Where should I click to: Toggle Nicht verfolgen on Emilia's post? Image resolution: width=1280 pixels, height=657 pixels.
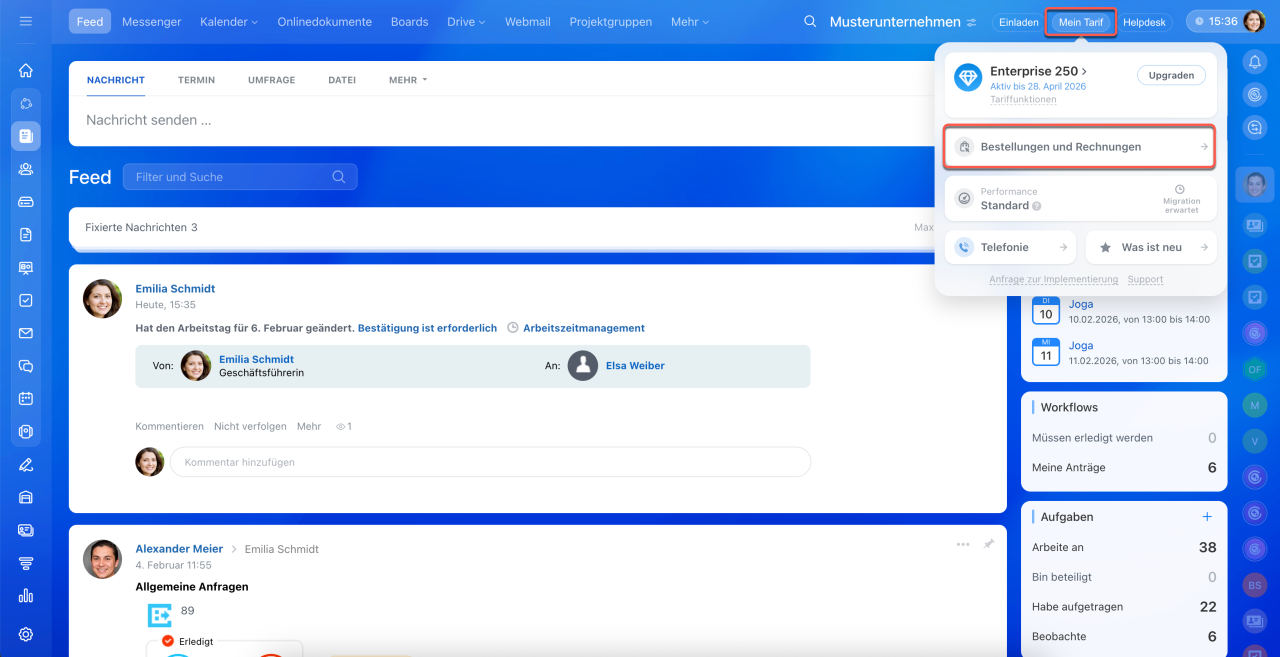(250, 426)
